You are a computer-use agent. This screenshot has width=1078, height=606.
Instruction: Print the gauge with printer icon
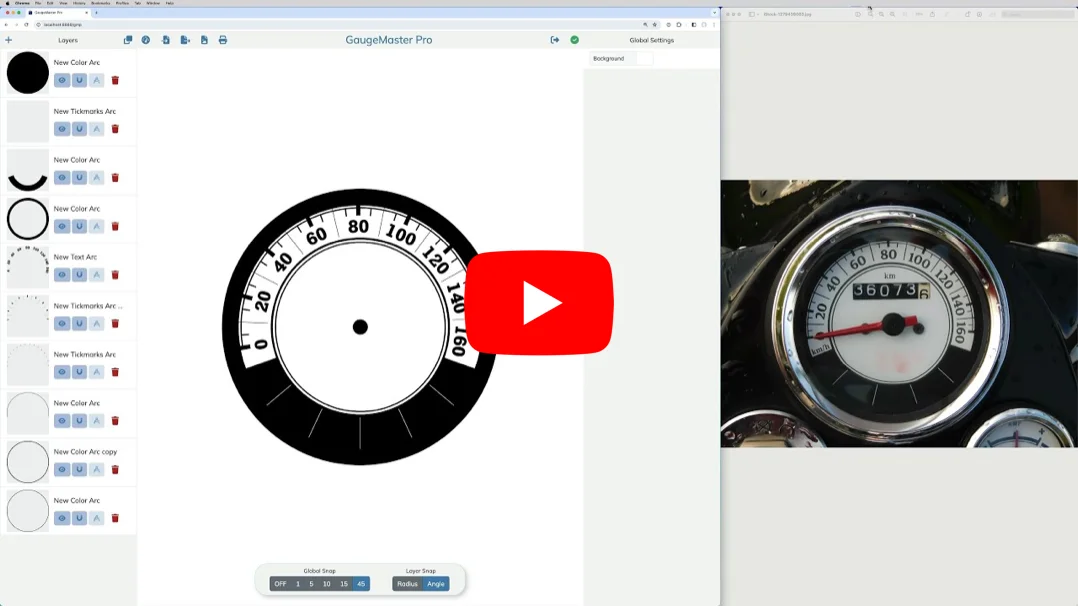point(223,40)
